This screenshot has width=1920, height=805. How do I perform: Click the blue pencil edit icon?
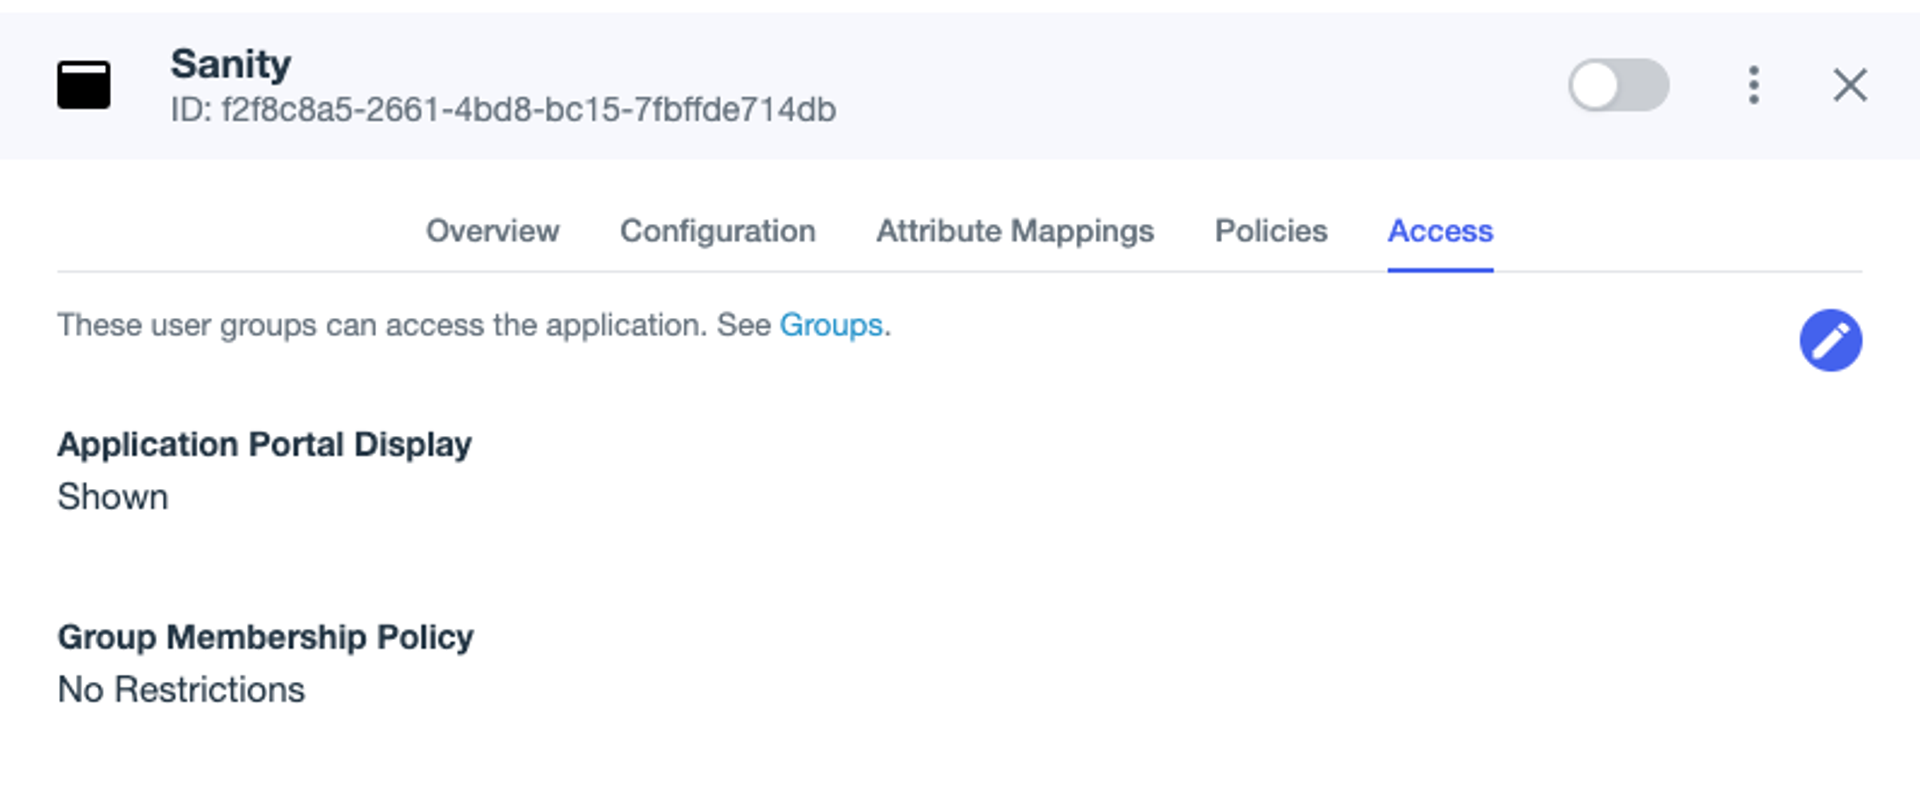[1830, 340]
